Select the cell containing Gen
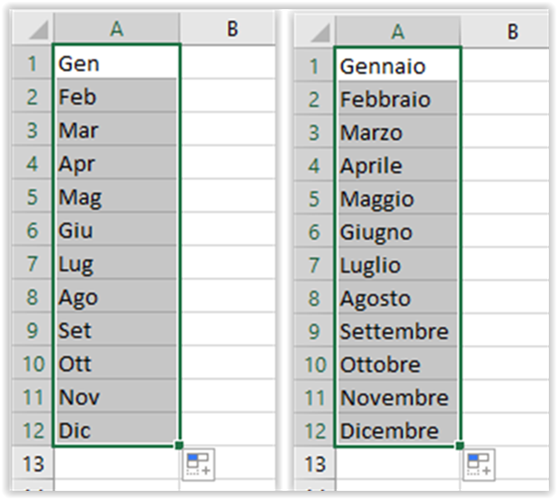 tap(117, 62)
